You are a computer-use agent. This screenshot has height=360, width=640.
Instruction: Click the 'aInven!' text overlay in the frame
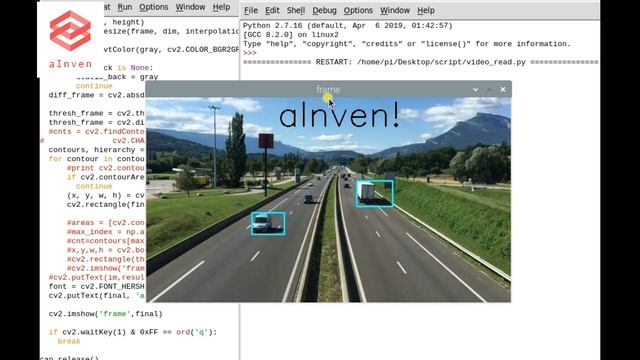coord(339,116)
